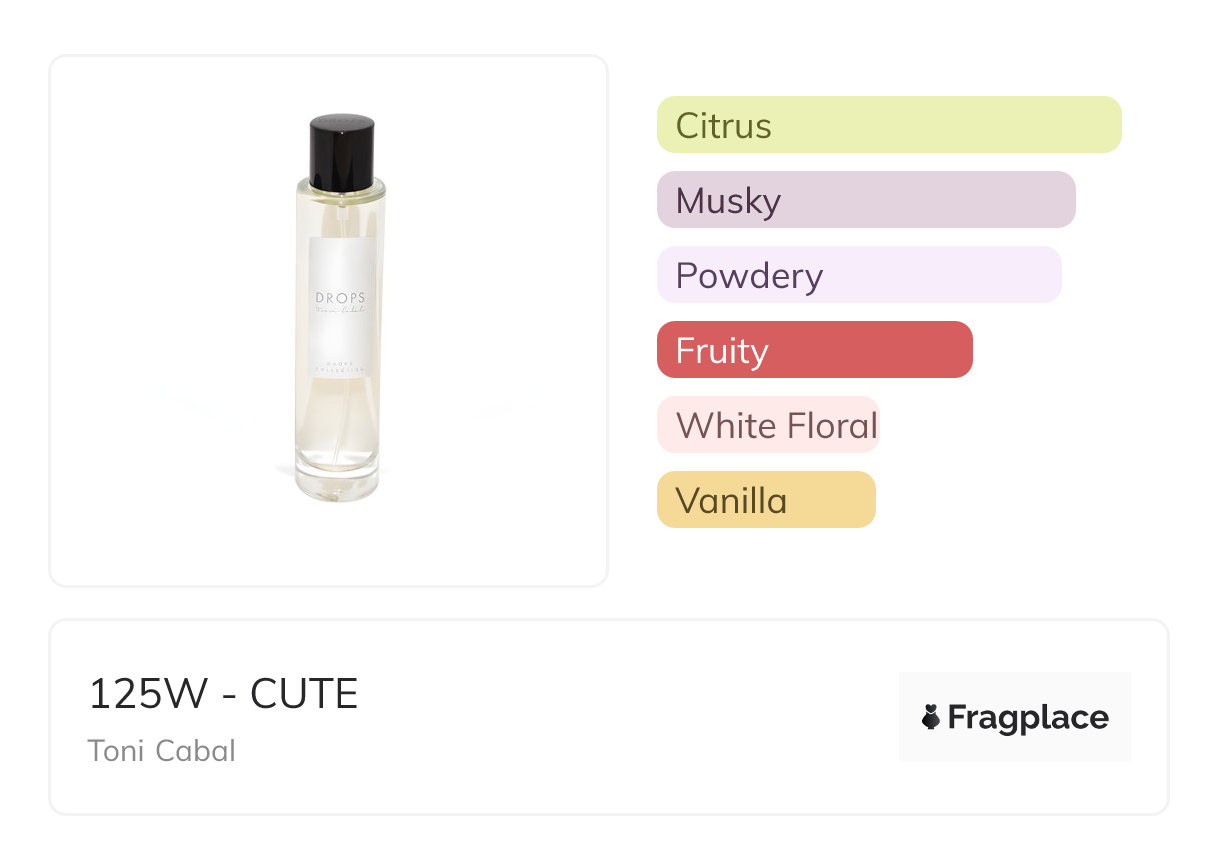Click the Fragplace wordmark text
The height and width of the screenshot is (864, 1218).
[1028, 717]
